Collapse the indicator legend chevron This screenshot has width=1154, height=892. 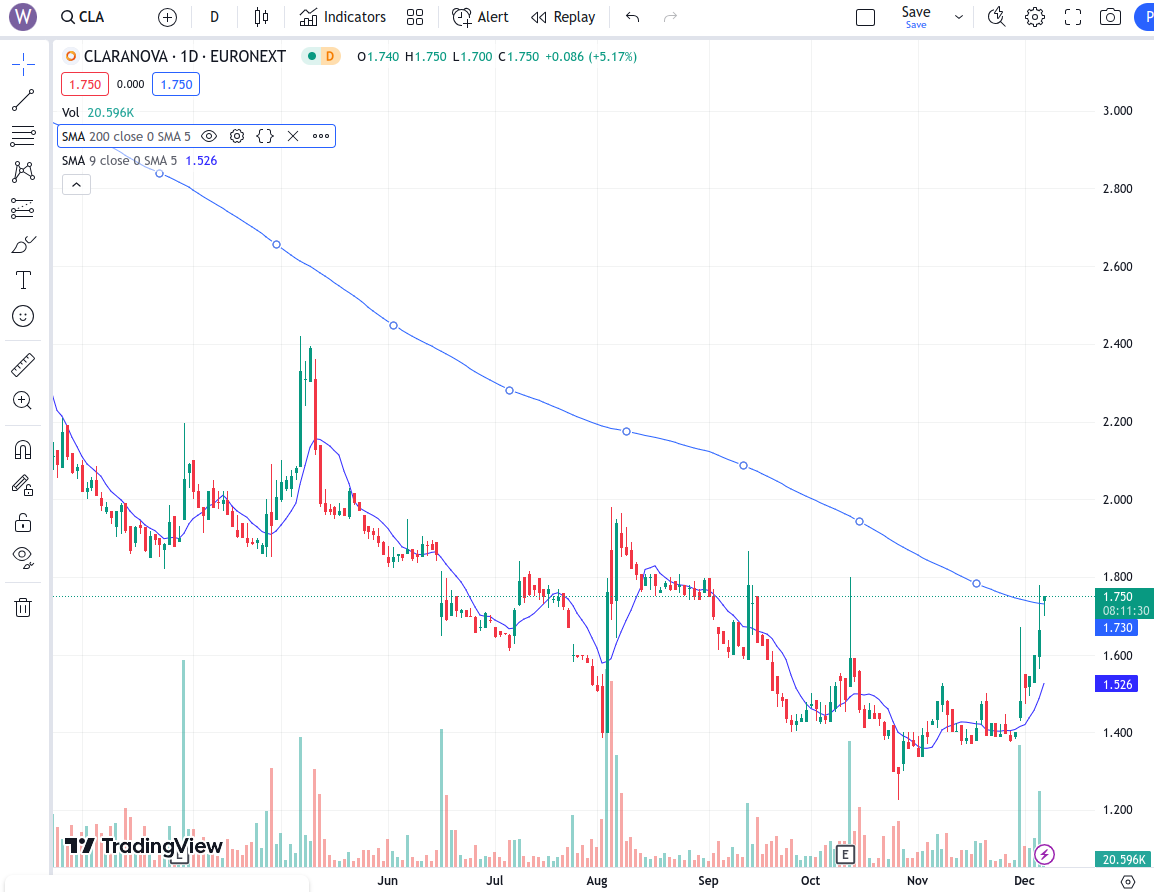point(76,184)
